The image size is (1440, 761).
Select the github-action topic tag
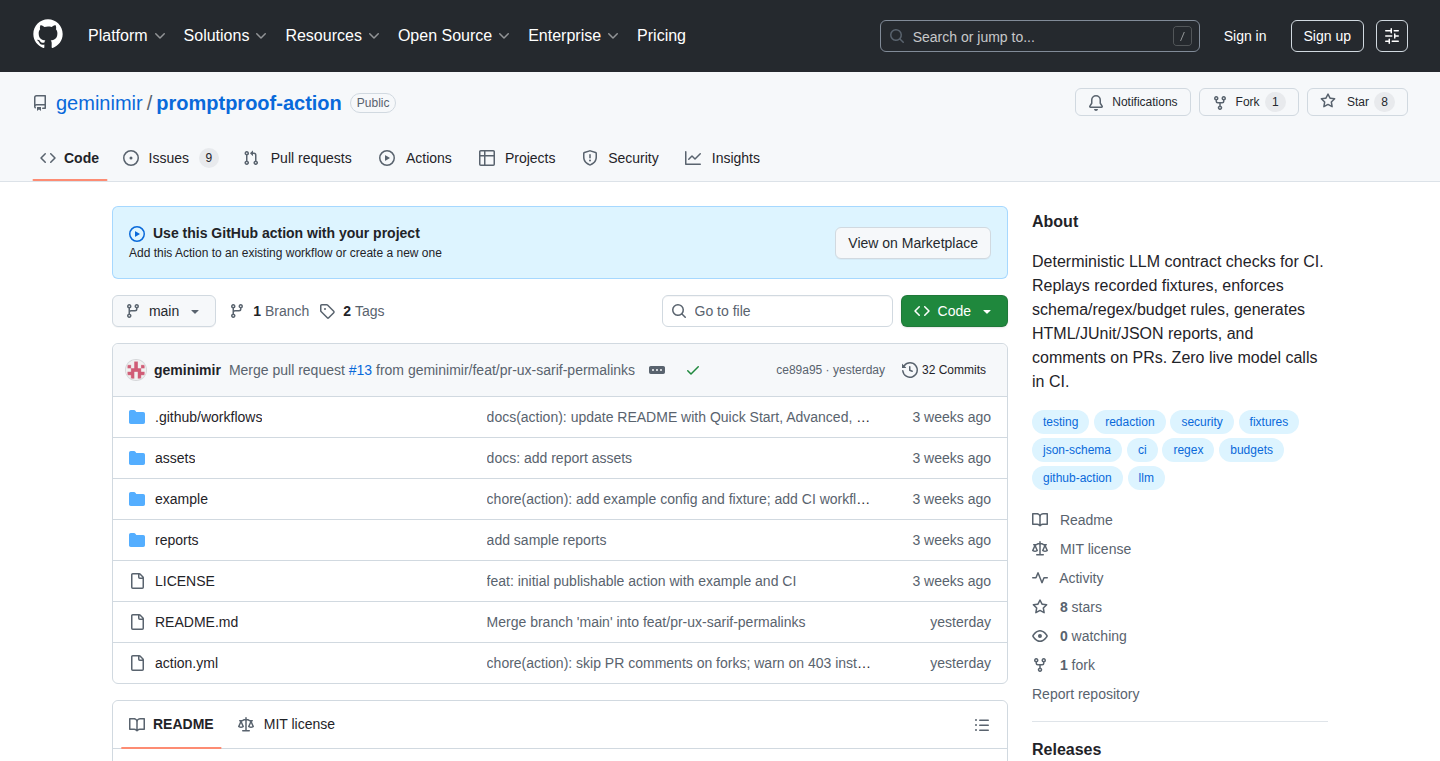[1077, 478]
